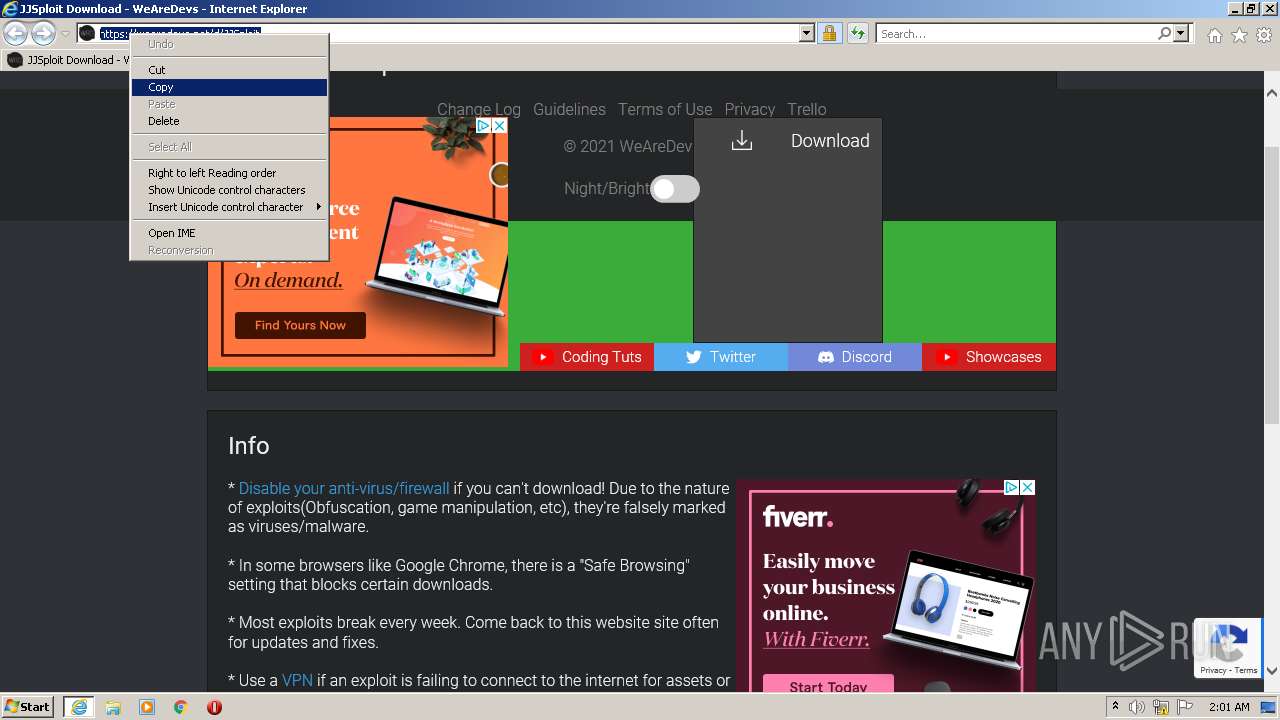Click the Info heading text

pyautogui.click(x=248, y=446)
